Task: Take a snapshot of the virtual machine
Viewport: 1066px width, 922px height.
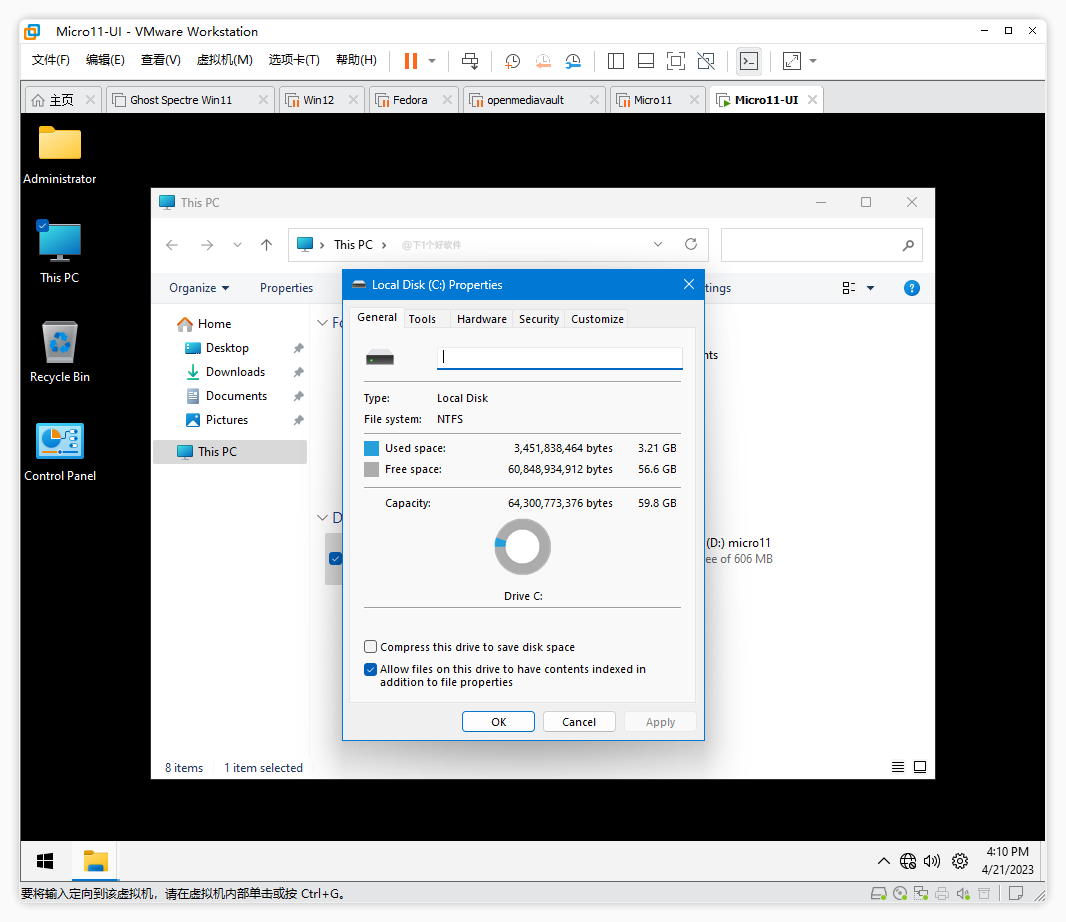Action: click(512, 61)
